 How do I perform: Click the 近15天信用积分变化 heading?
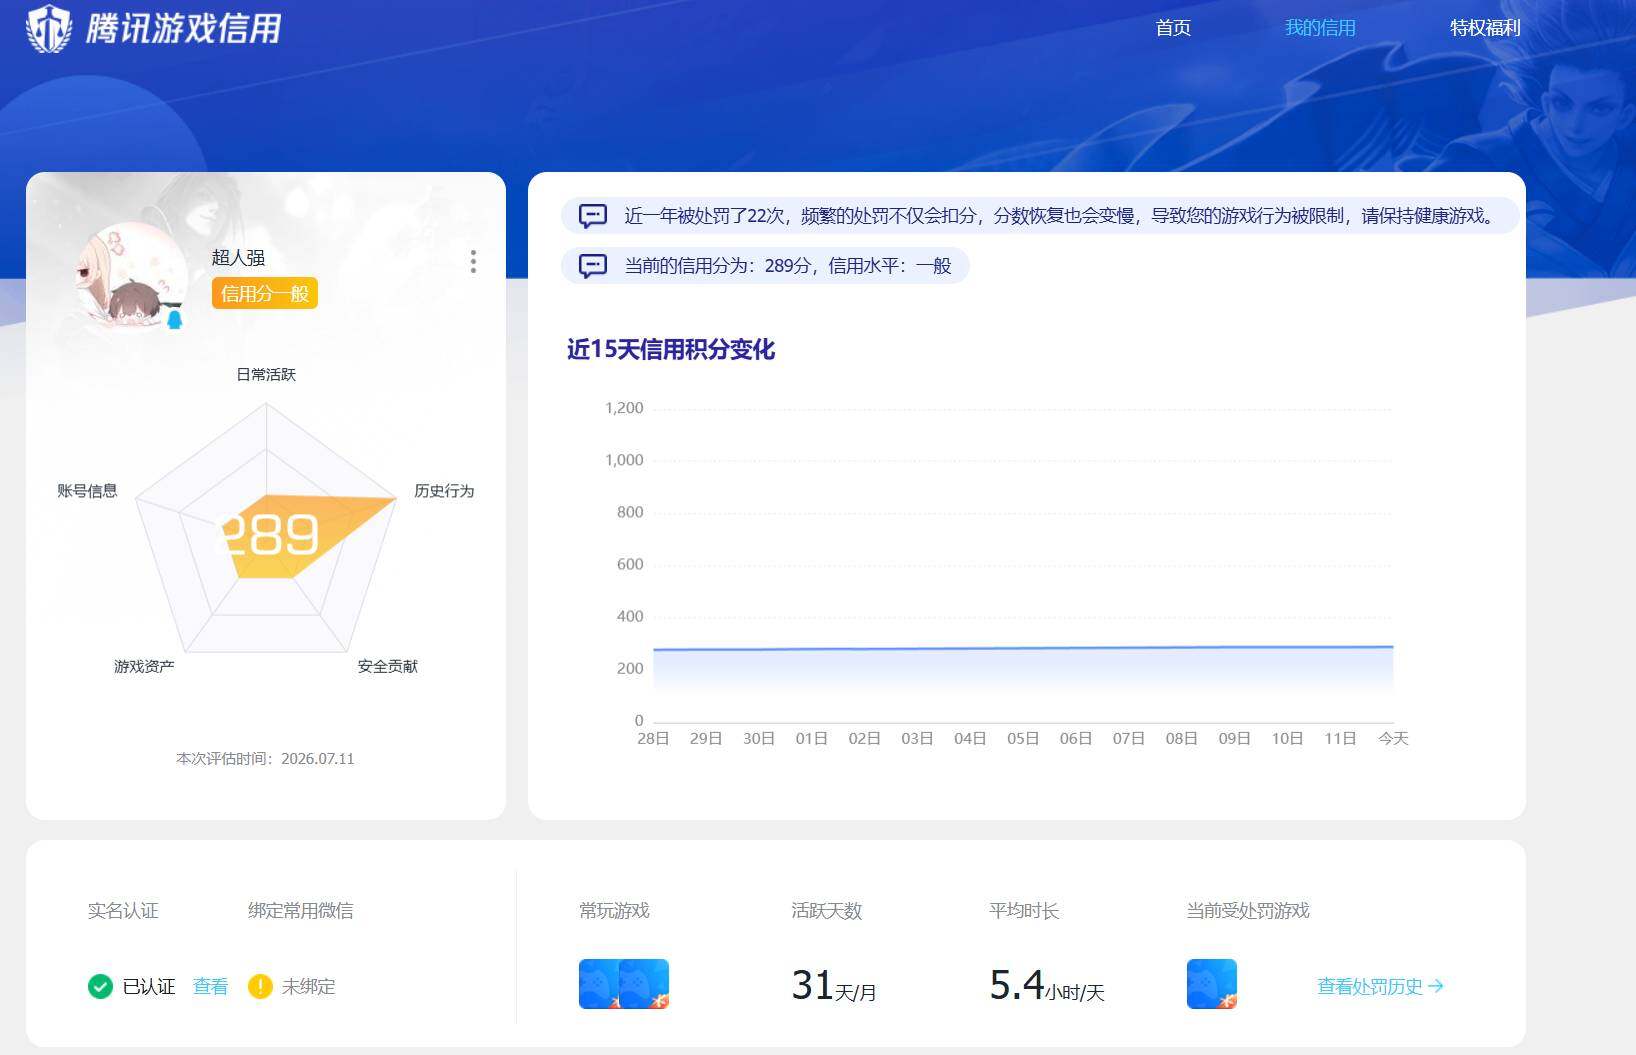click(671, 349)
